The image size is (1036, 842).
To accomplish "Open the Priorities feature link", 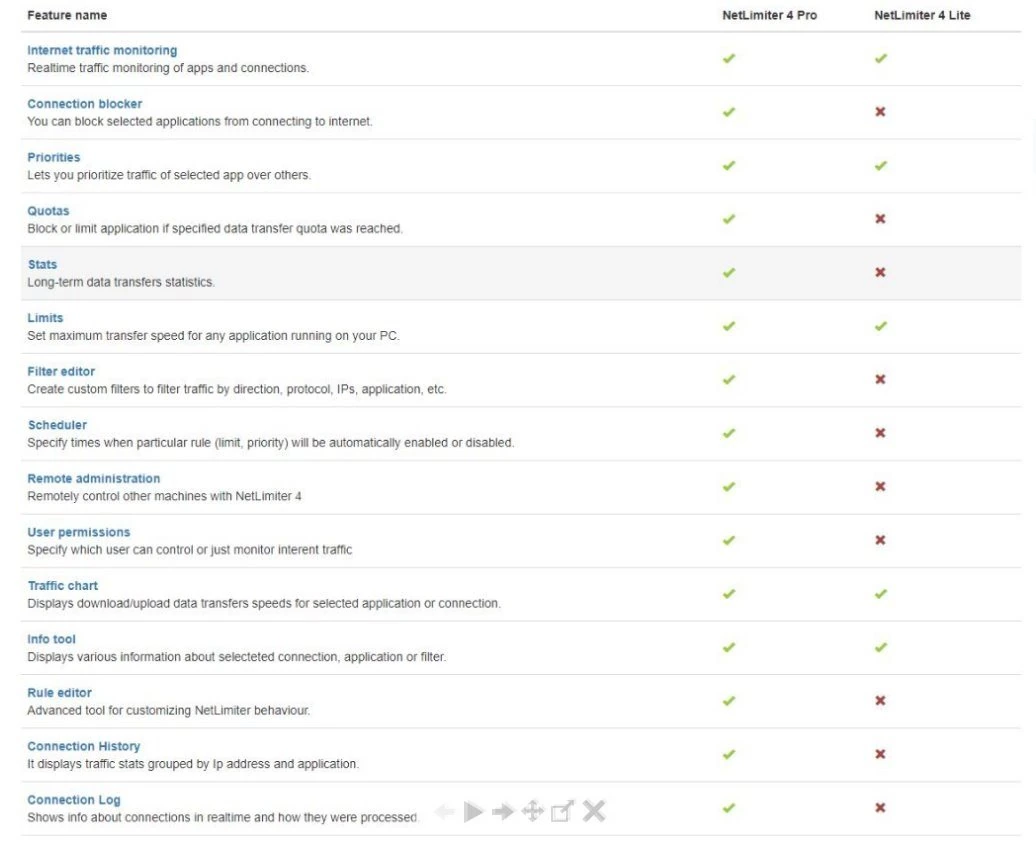I will click(x=54, y=157).
